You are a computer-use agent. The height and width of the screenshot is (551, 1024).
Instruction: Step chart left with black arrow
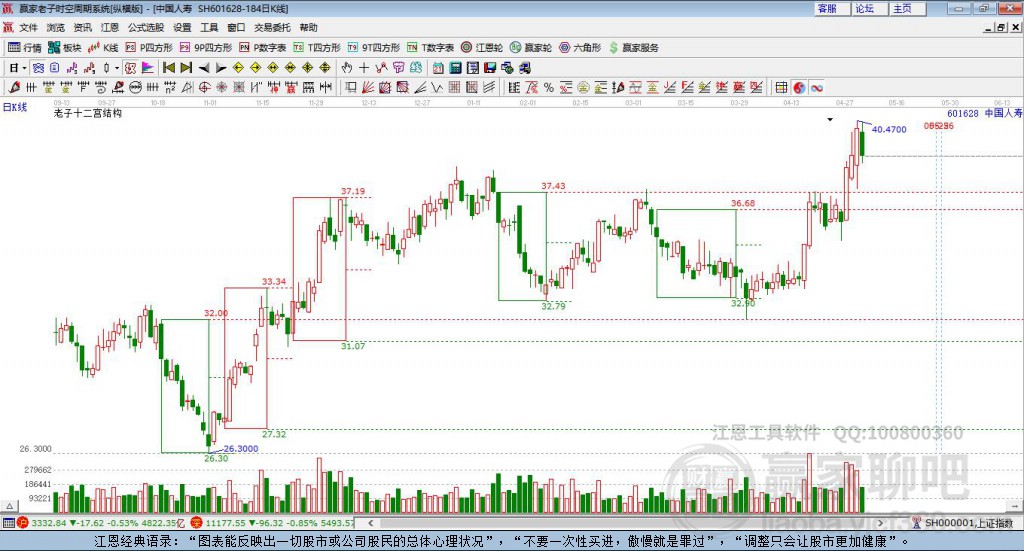click(x=204, y=68)
